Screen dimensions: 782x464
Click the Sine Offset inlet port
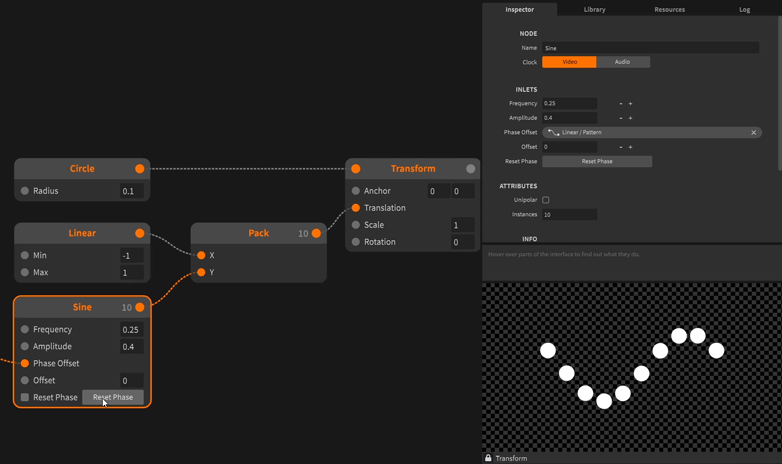[24, 380]
